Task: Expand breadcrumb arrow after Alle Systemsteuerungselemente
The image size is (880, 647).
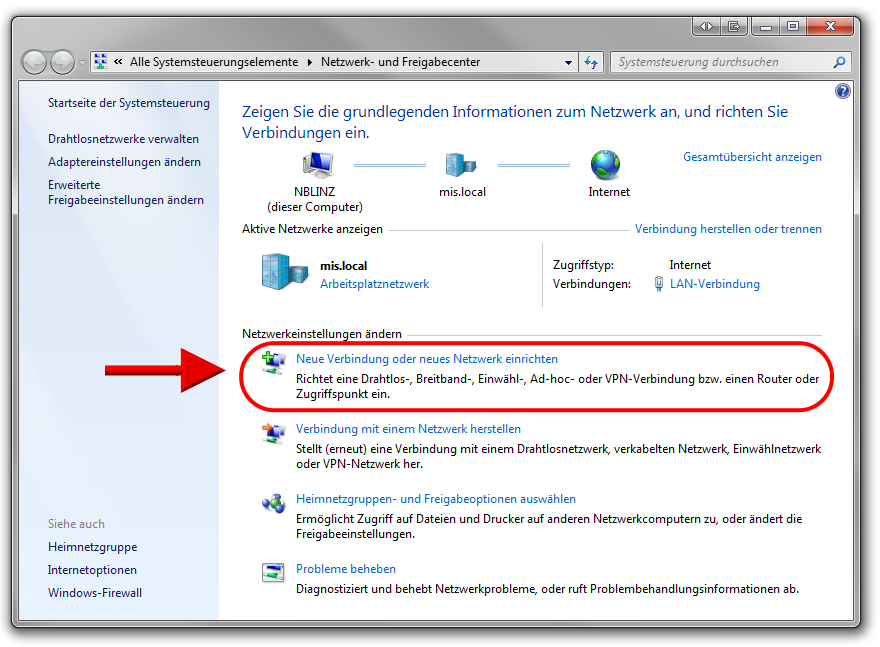Action: click(x=309, y=62)
